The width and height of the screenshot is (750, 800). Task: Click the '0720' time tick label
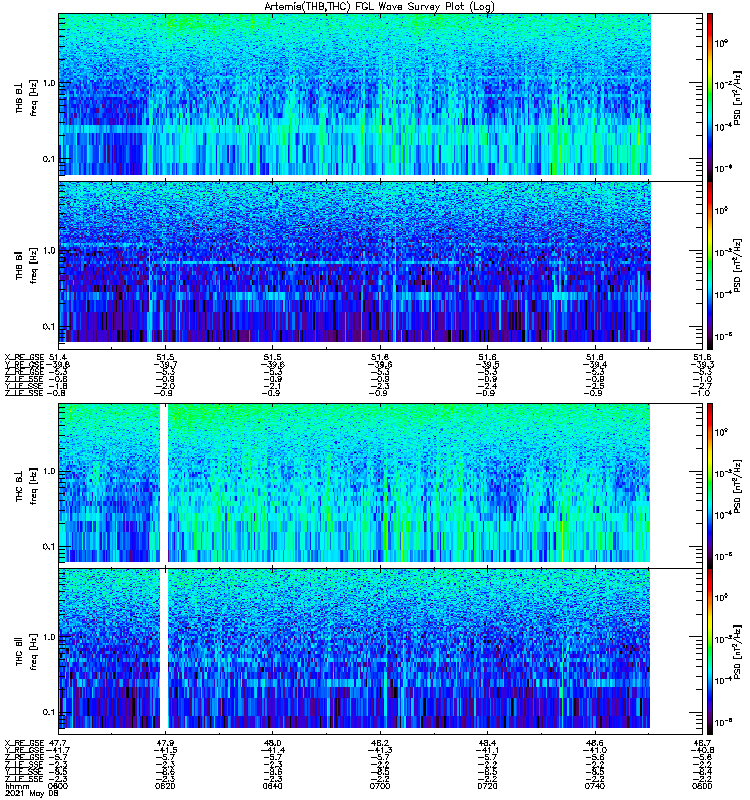[487, 786]
